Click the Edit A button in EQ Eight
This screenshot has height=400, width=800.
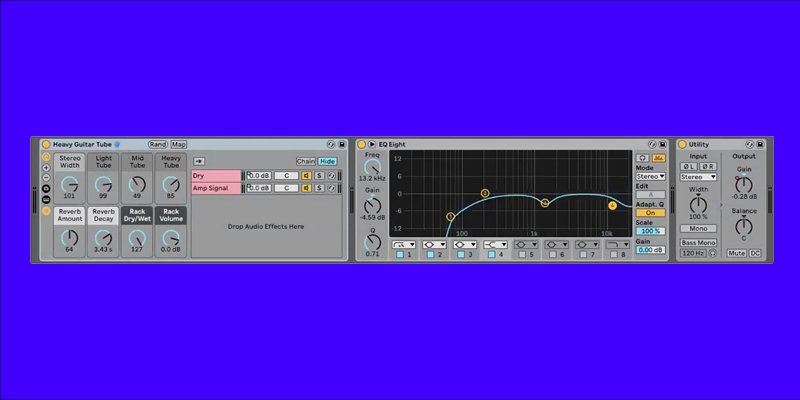point(651,194)
